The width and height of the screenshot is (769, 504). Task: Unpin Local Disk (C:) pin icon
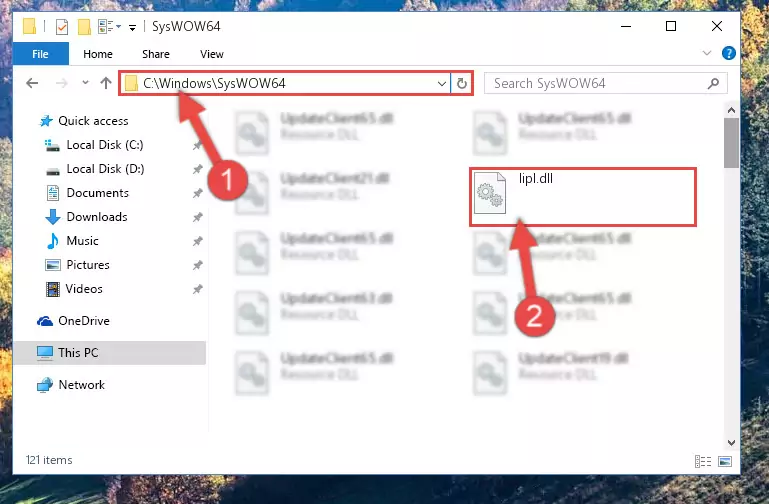click(197, 145)
